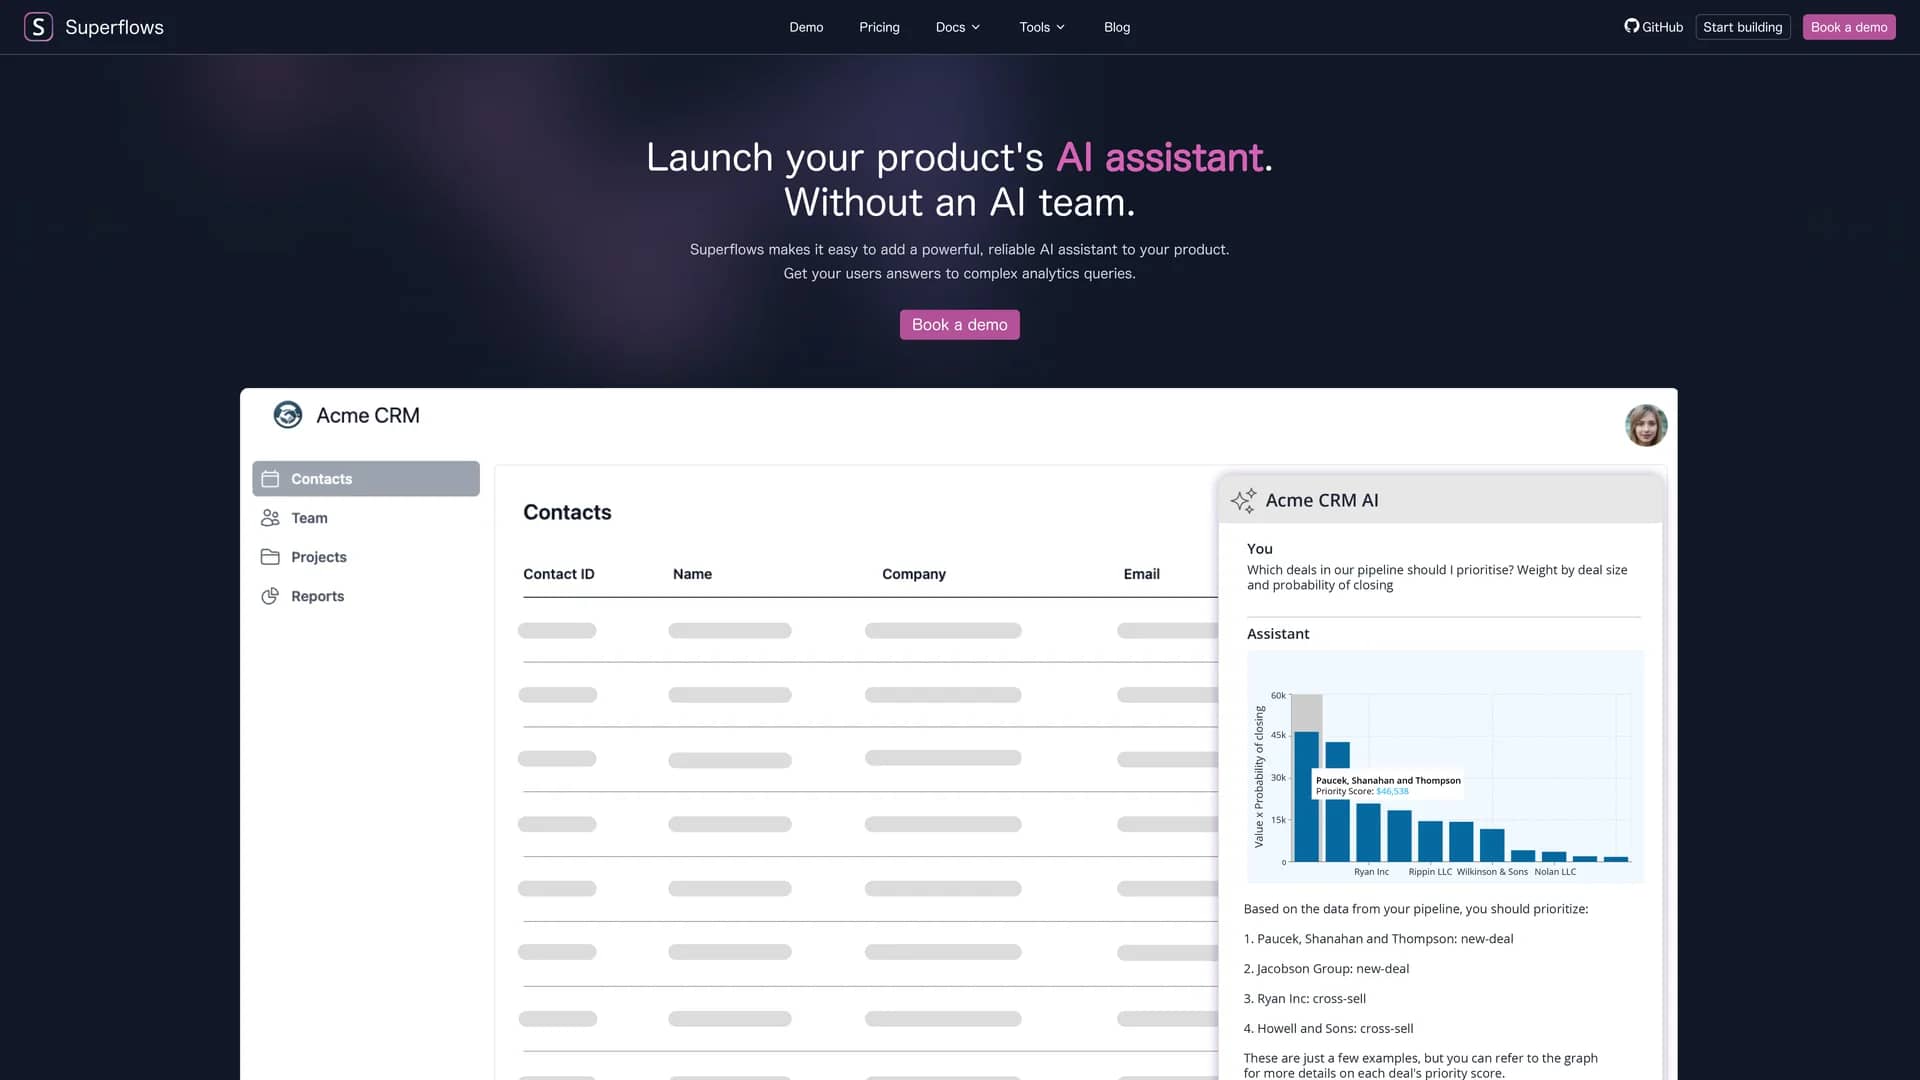Click the Reports pie chart icon

pyautogui.click(x=270, y=596)
